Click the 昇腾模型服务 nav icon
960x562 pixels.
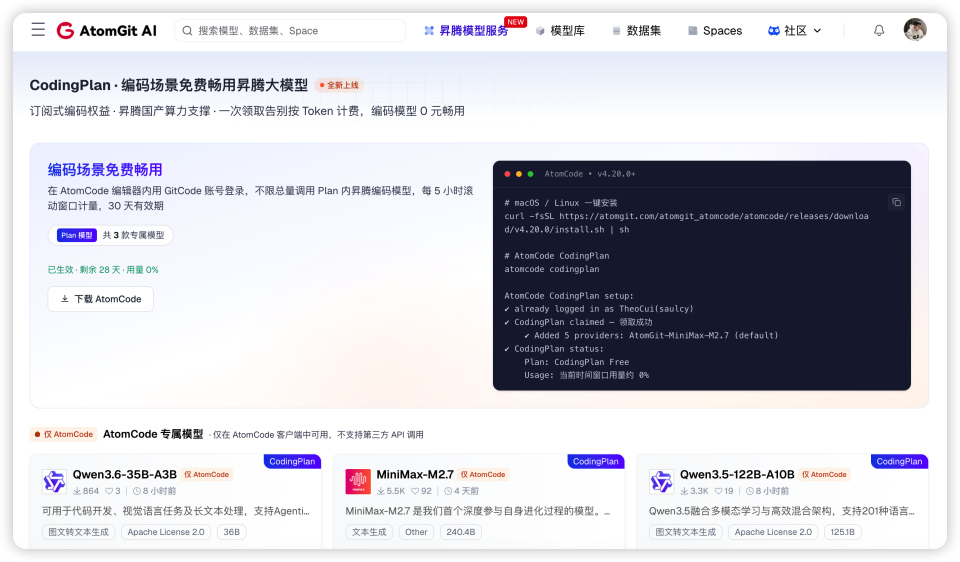click(429, 31)
